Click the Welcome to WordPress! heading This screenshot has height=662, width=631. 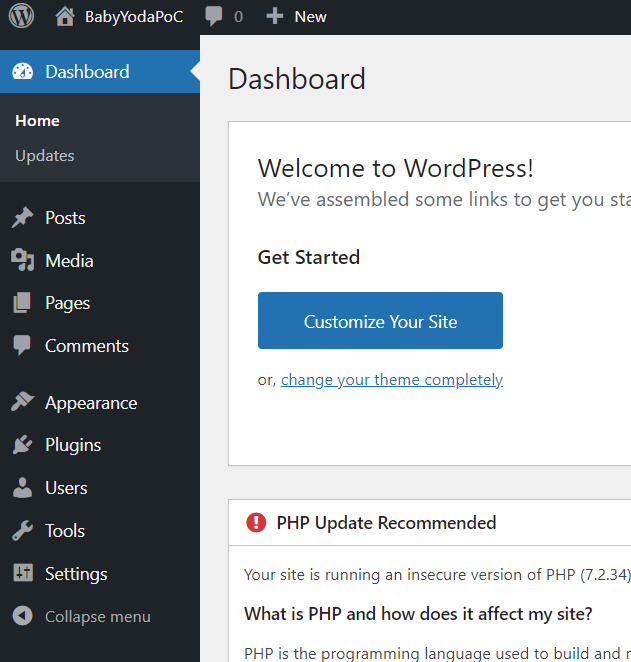(395, 168)
